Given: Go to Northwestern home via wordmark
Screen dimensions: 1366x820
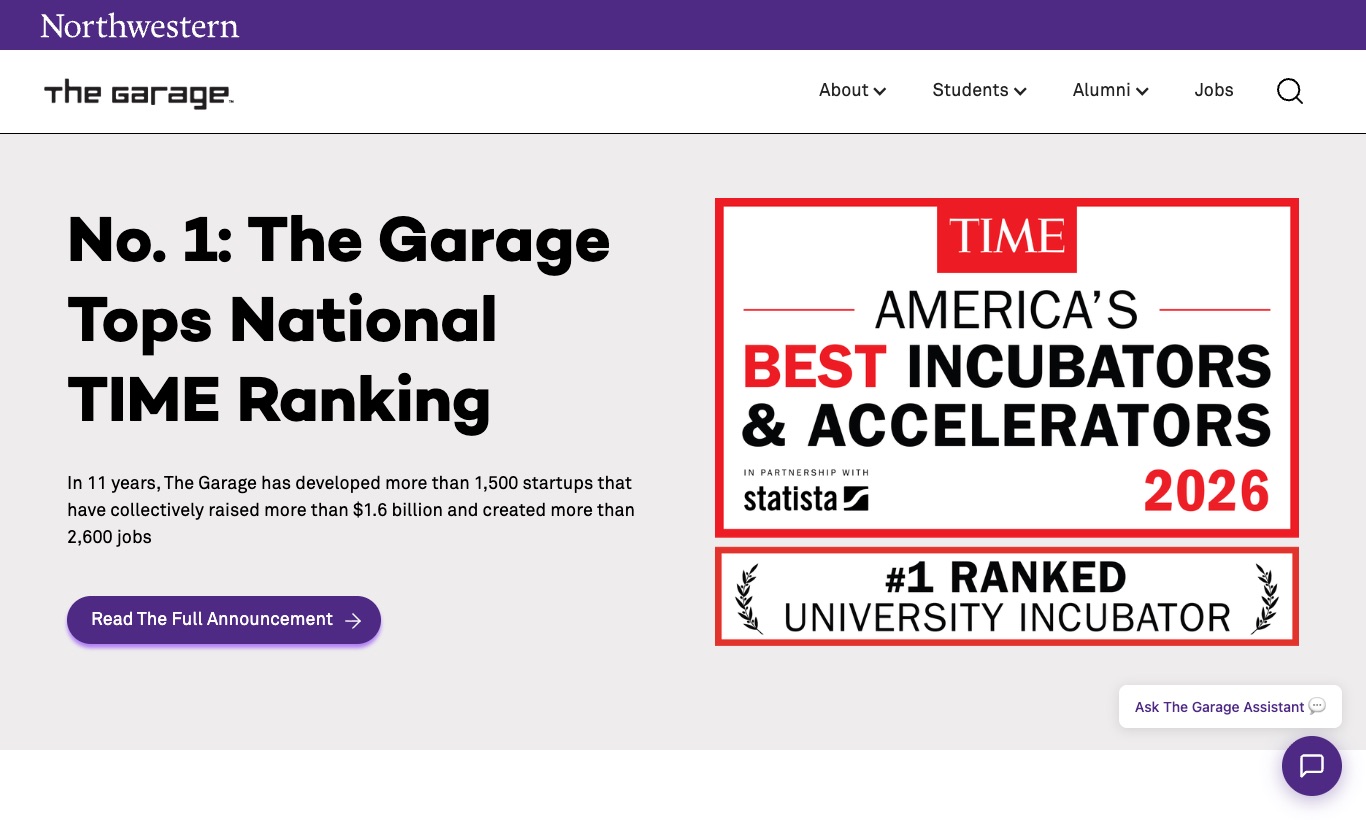Looking at the screenshot, I should [x=140, y=25].
